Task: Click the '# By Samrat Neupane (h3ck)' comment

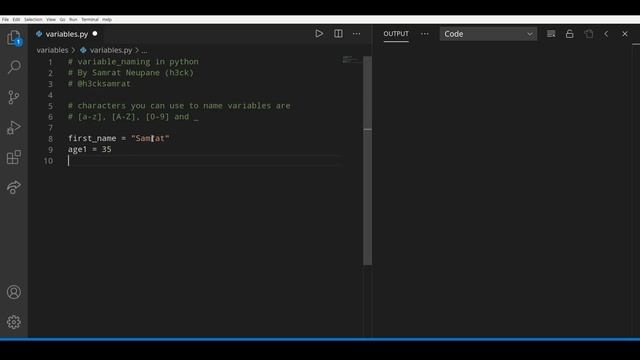Action: click(x=131, y=73)
